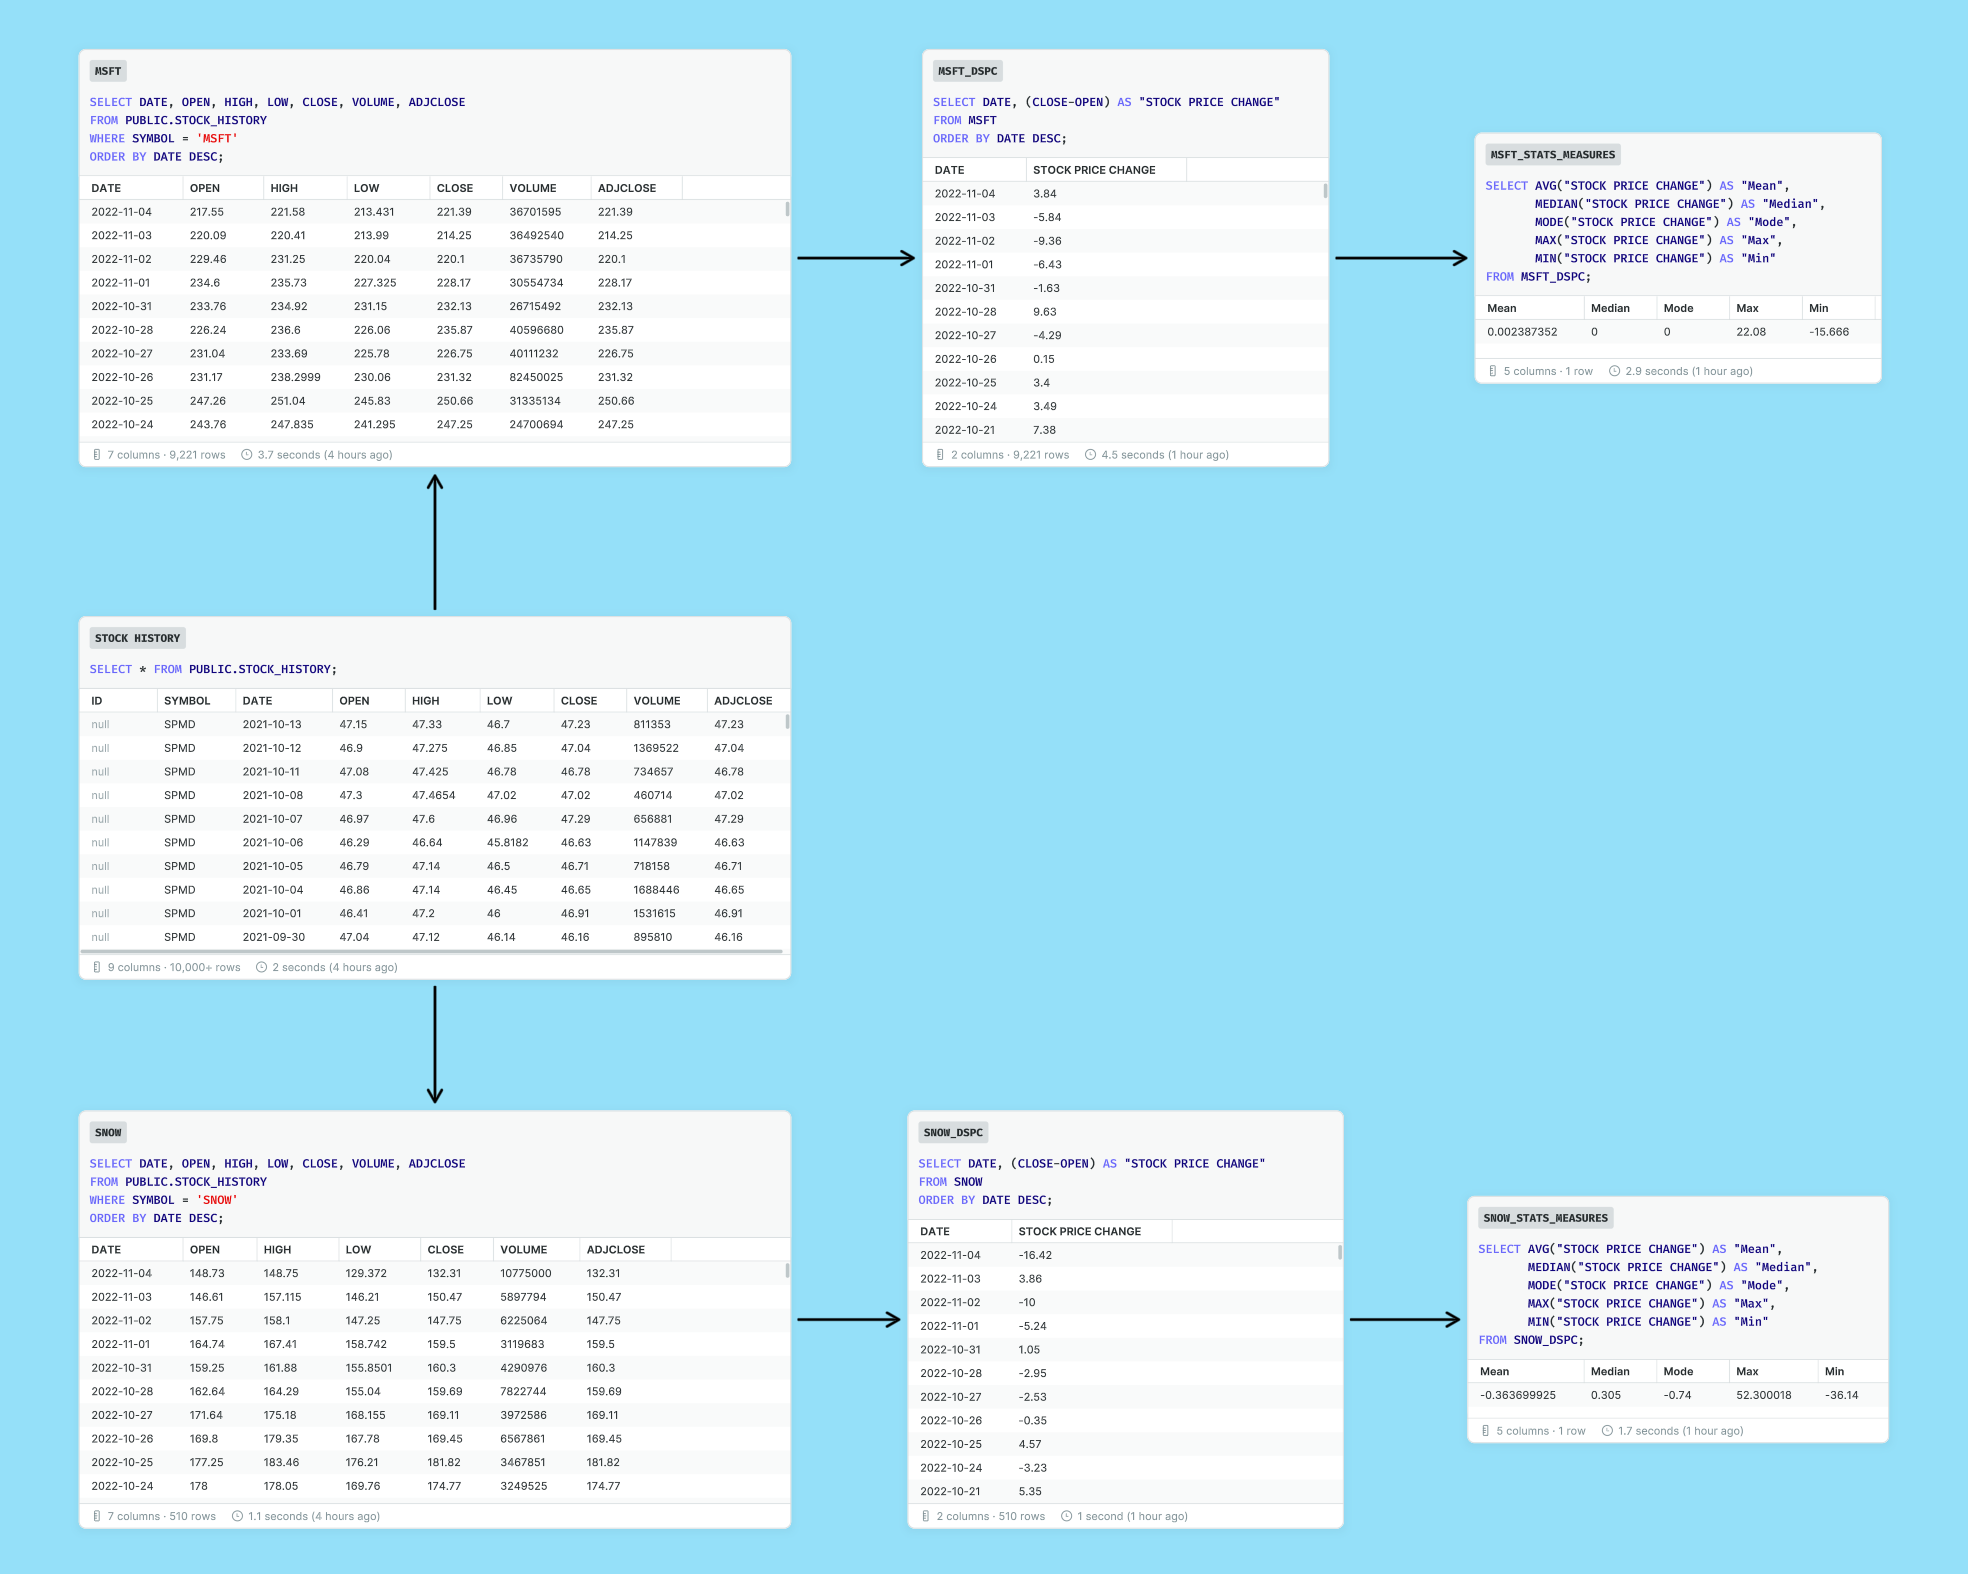Image resolution: width=1968 pixels, height=1574 pixels.
Task: Click the arrow connecting MSFT to MSFT_DSPC
Action: tap(855, 258)
